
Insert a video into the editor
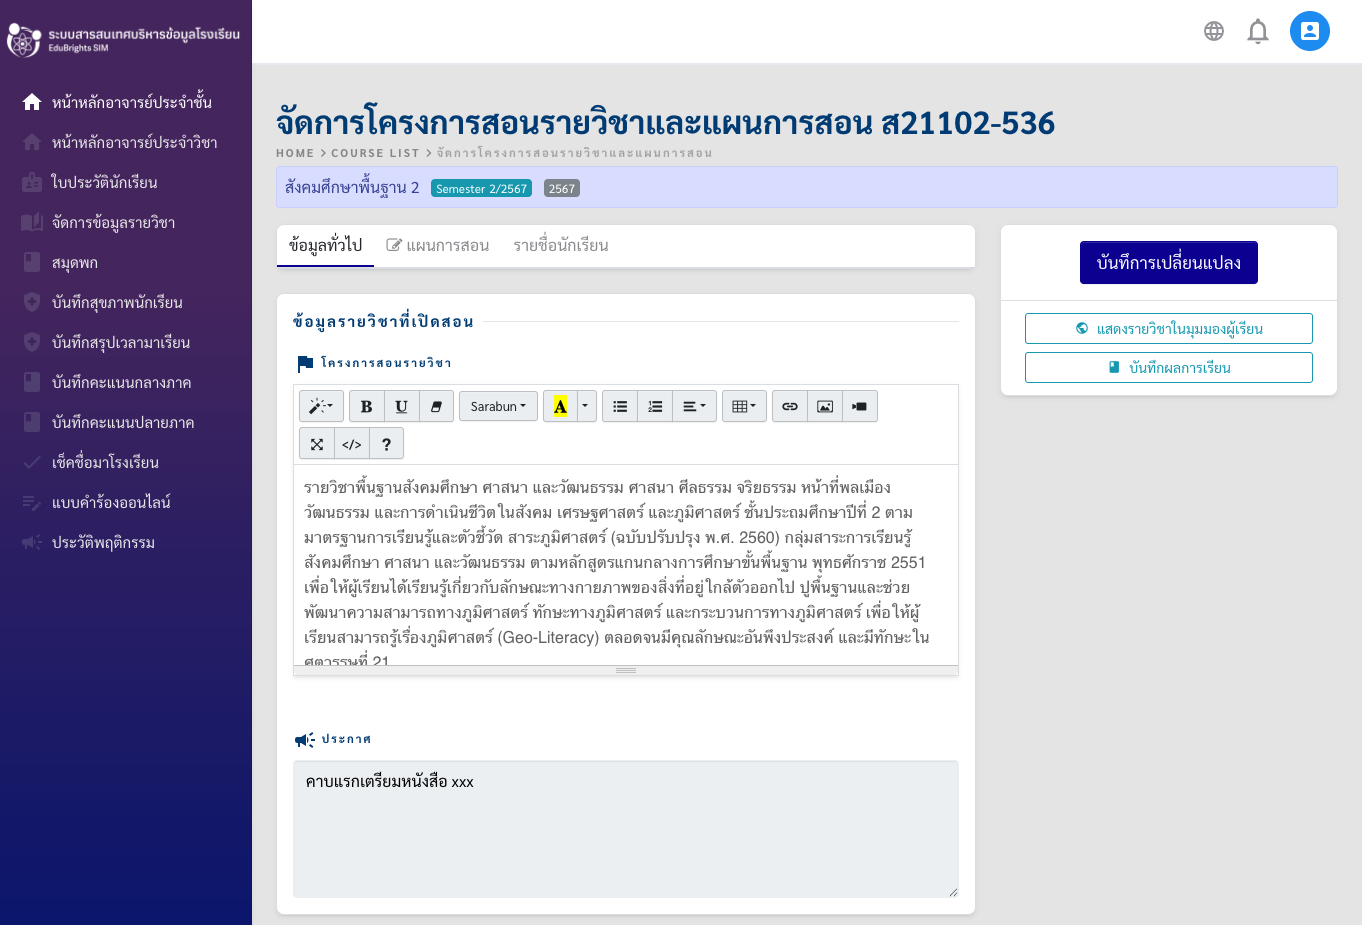pyautogui.click(x=859, y=406)
